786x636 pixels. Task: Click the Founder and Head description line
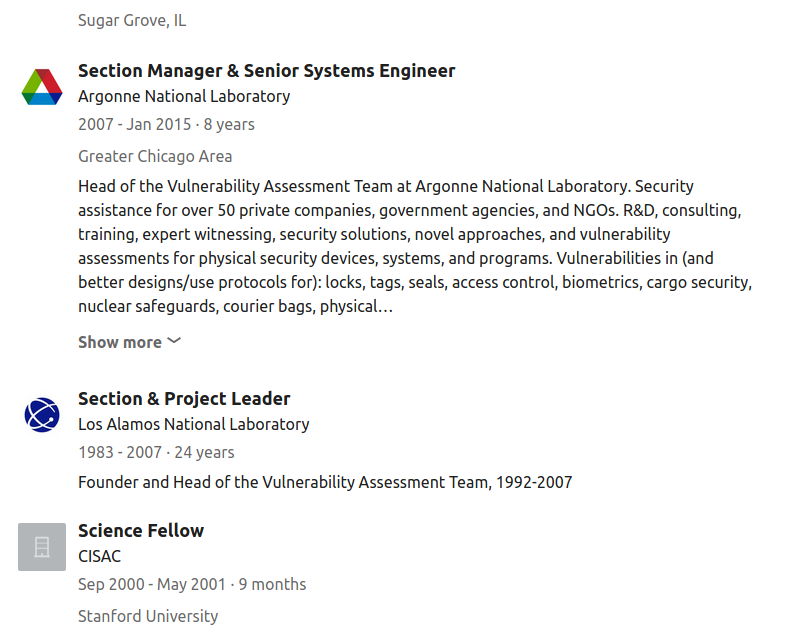click(325, 482)
